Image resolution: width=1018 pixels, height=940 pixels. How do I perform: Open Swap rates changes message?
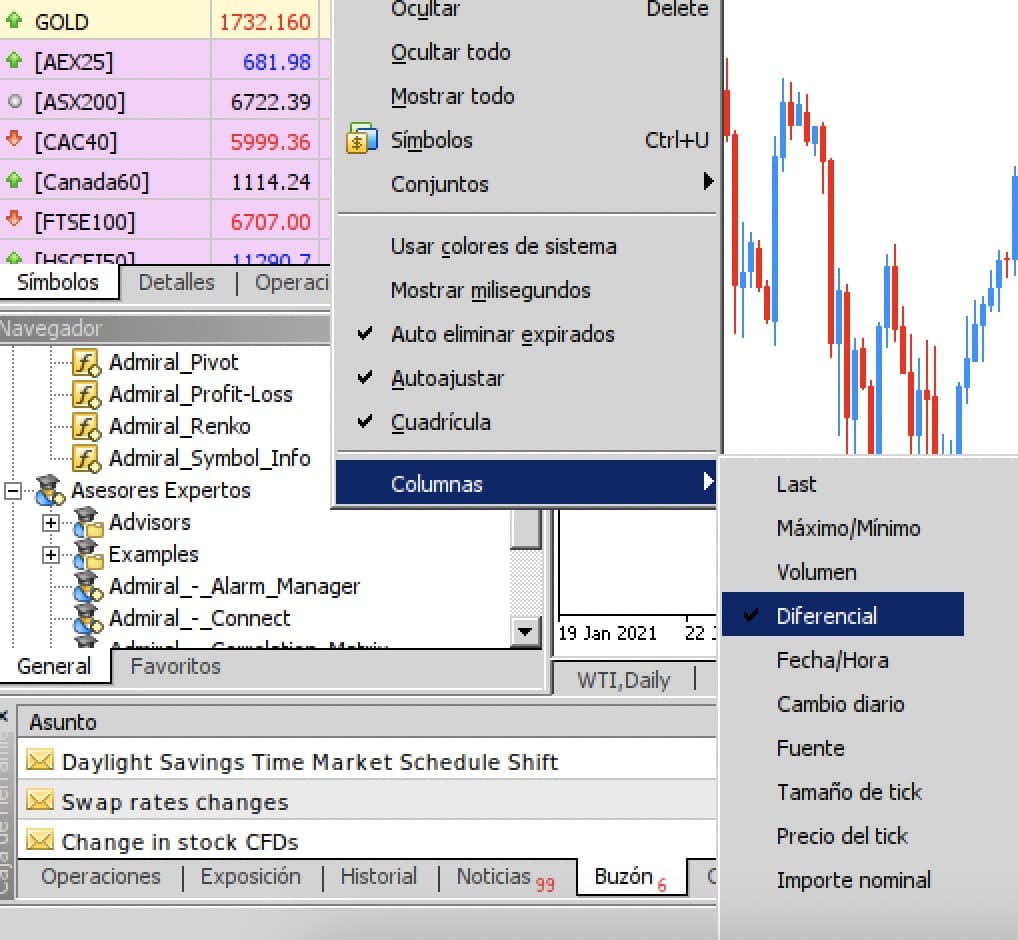tap(367, 801)
